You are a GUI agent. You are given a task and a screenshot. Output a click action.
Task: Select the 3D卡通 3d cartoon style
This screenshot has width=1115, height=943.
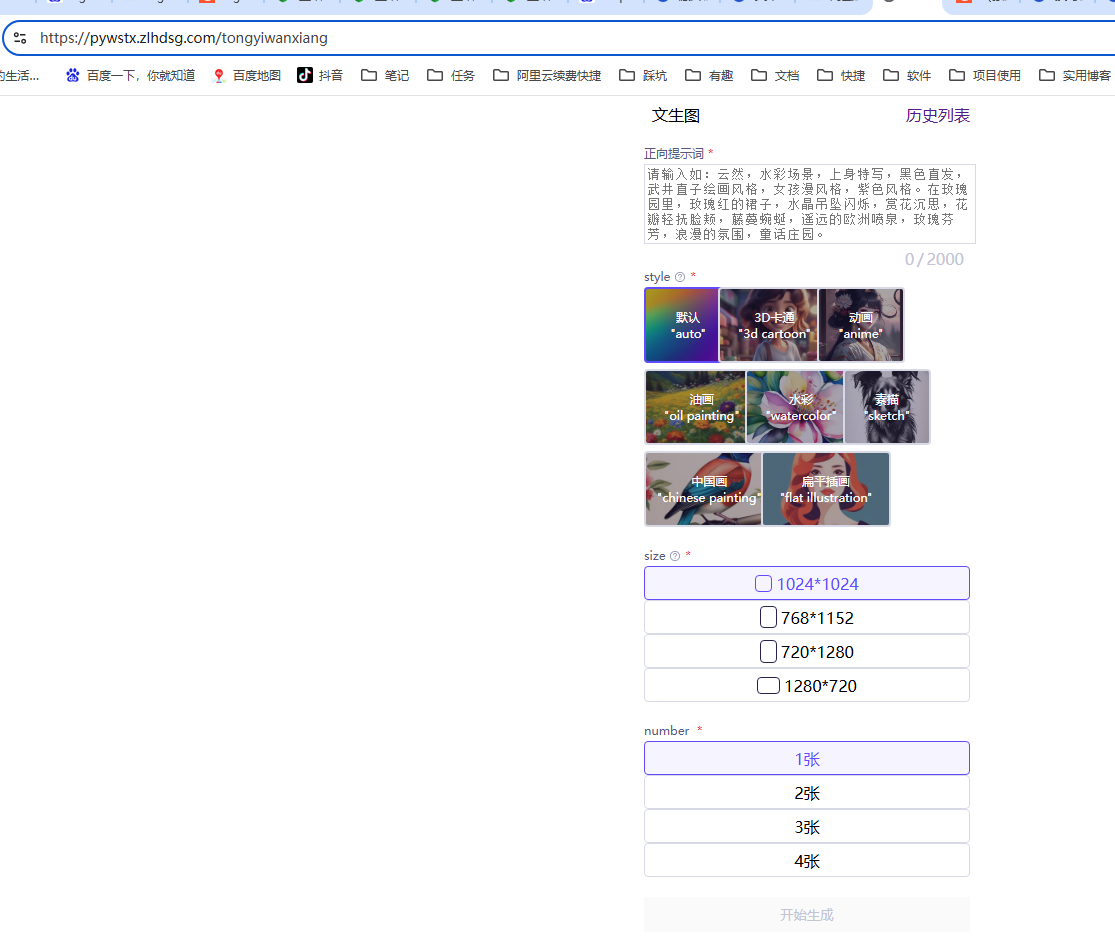(x=769, y=325)
